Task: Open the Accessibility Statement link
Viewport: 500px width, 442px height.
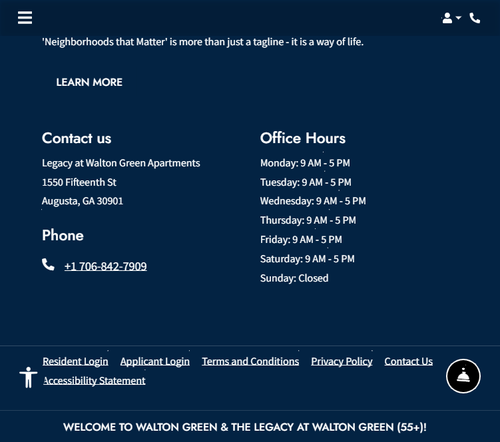Action: click(94, 381)
